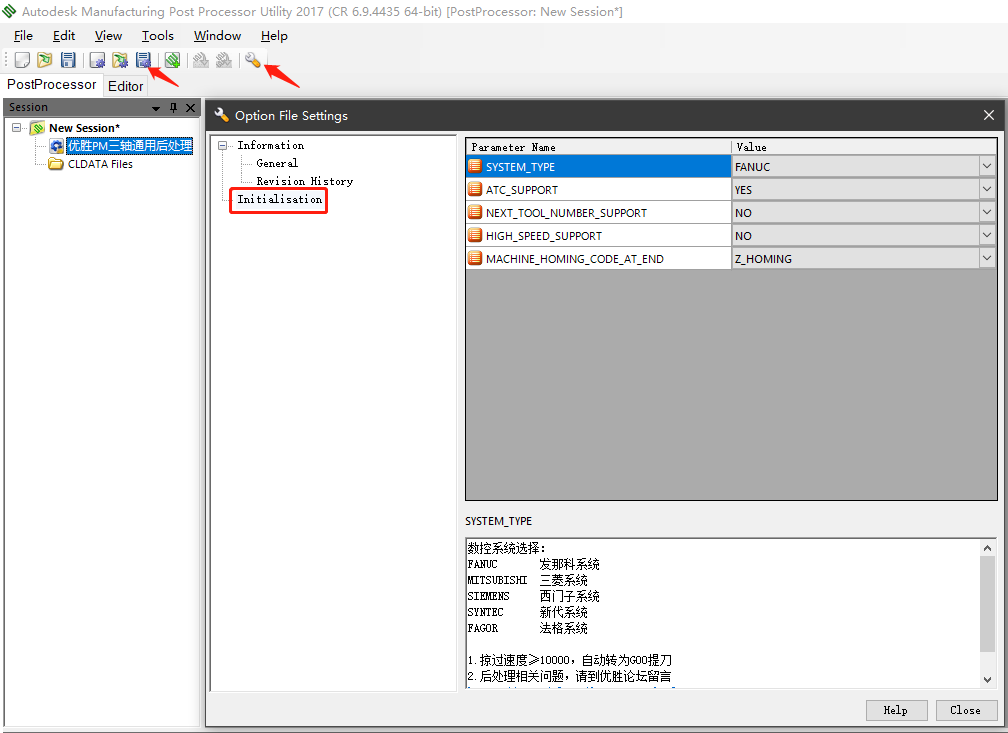This screenshot has height=733, width=1008.
Task: Click the first greyed-out Process toolbar icon
Action: [x=201, y=60]
